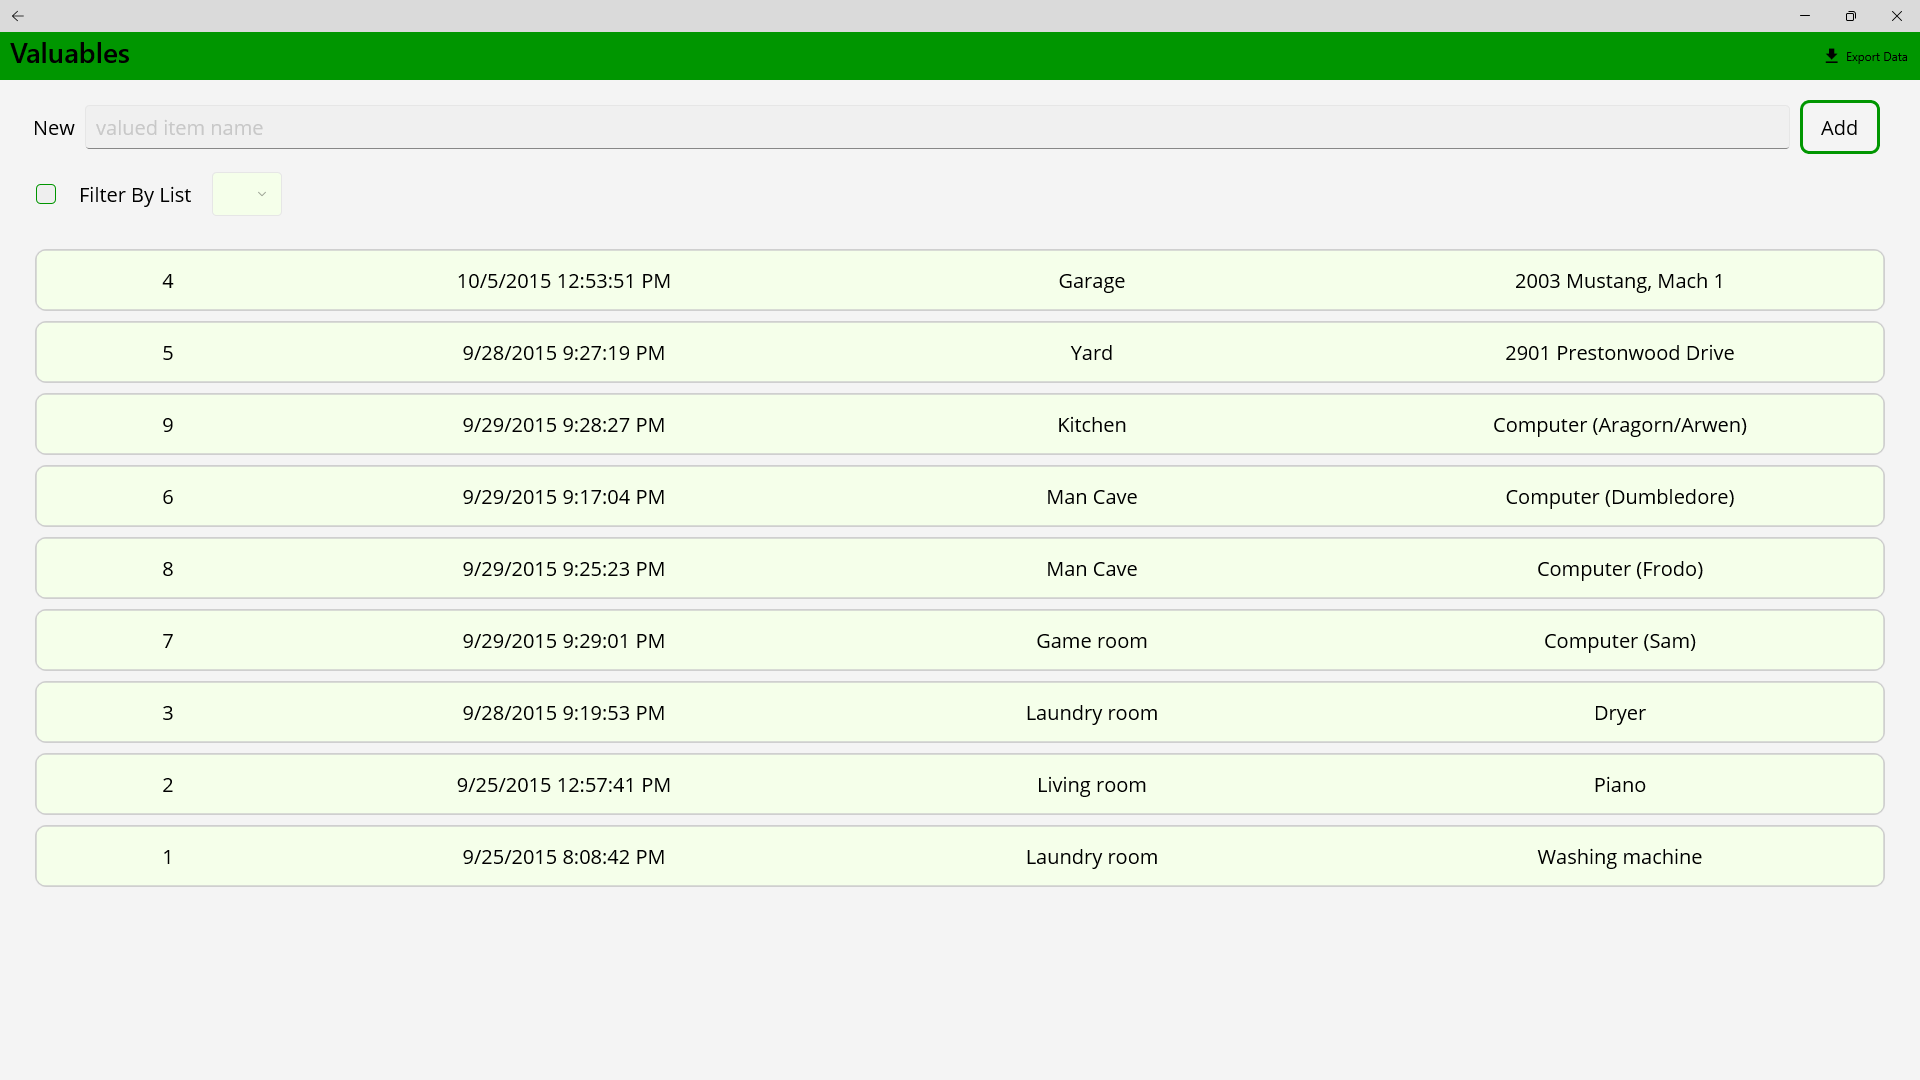Focus the valued item name field
1920x1080 pixels.
pos(936,128)
